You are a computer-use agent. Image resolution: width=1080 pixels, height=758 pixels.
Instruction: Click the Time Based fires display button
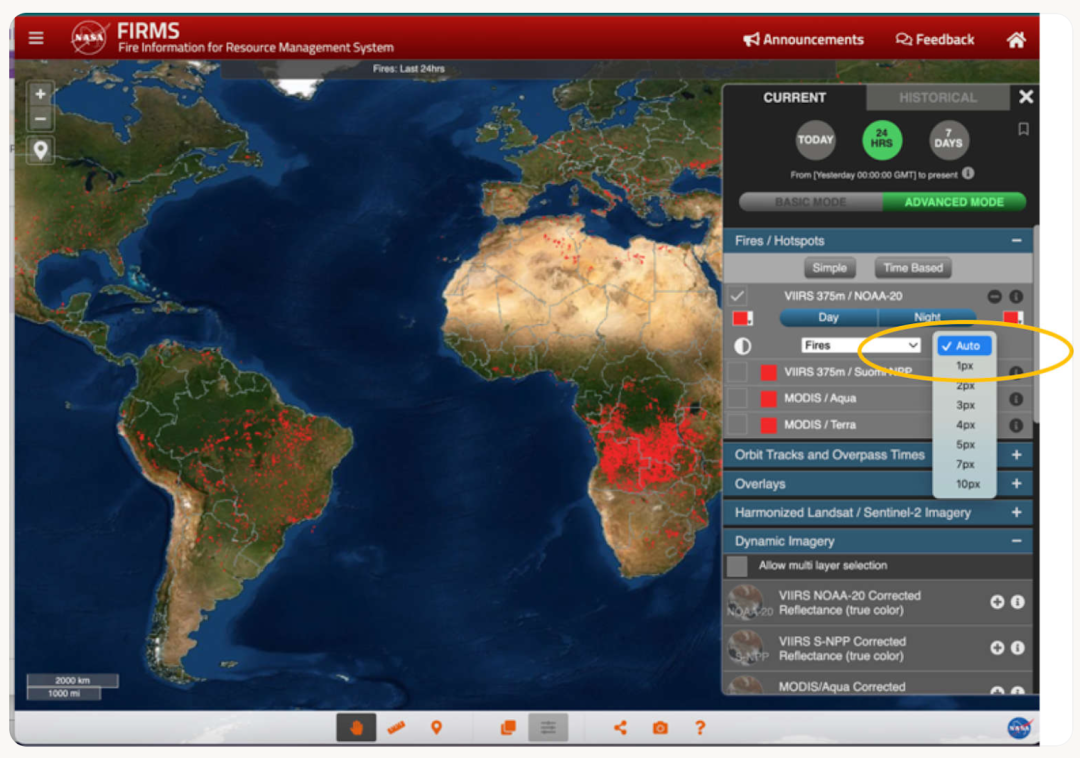(913, 268)
